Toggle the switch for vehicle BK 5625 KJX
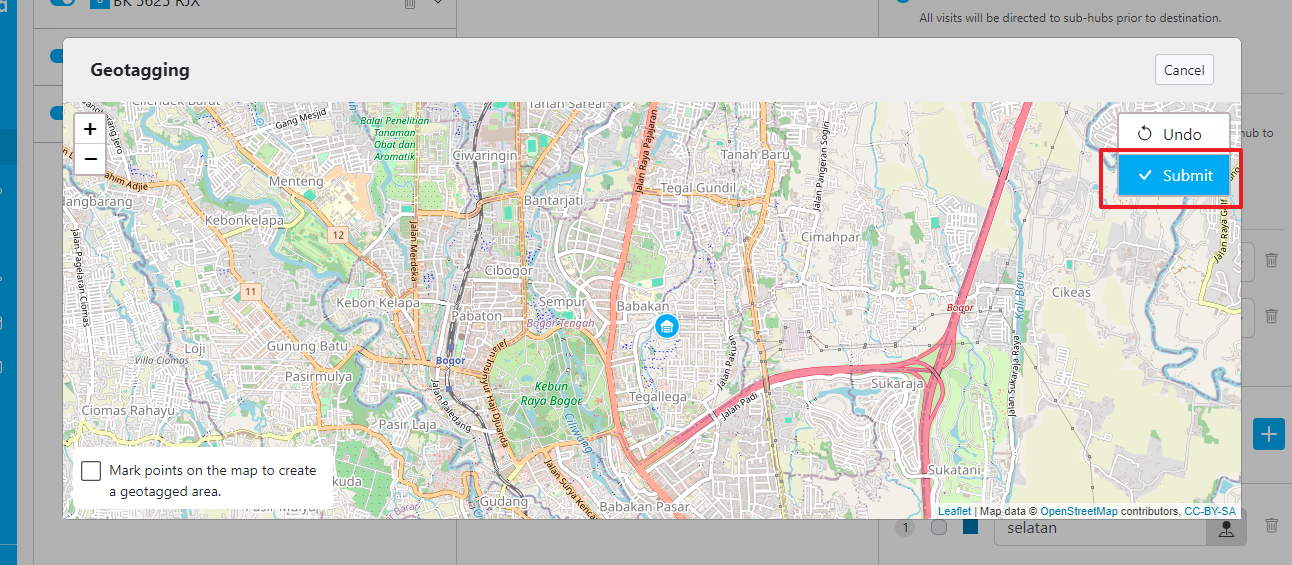This screenshot has height=565, width=1292. (x=62, y=4)
